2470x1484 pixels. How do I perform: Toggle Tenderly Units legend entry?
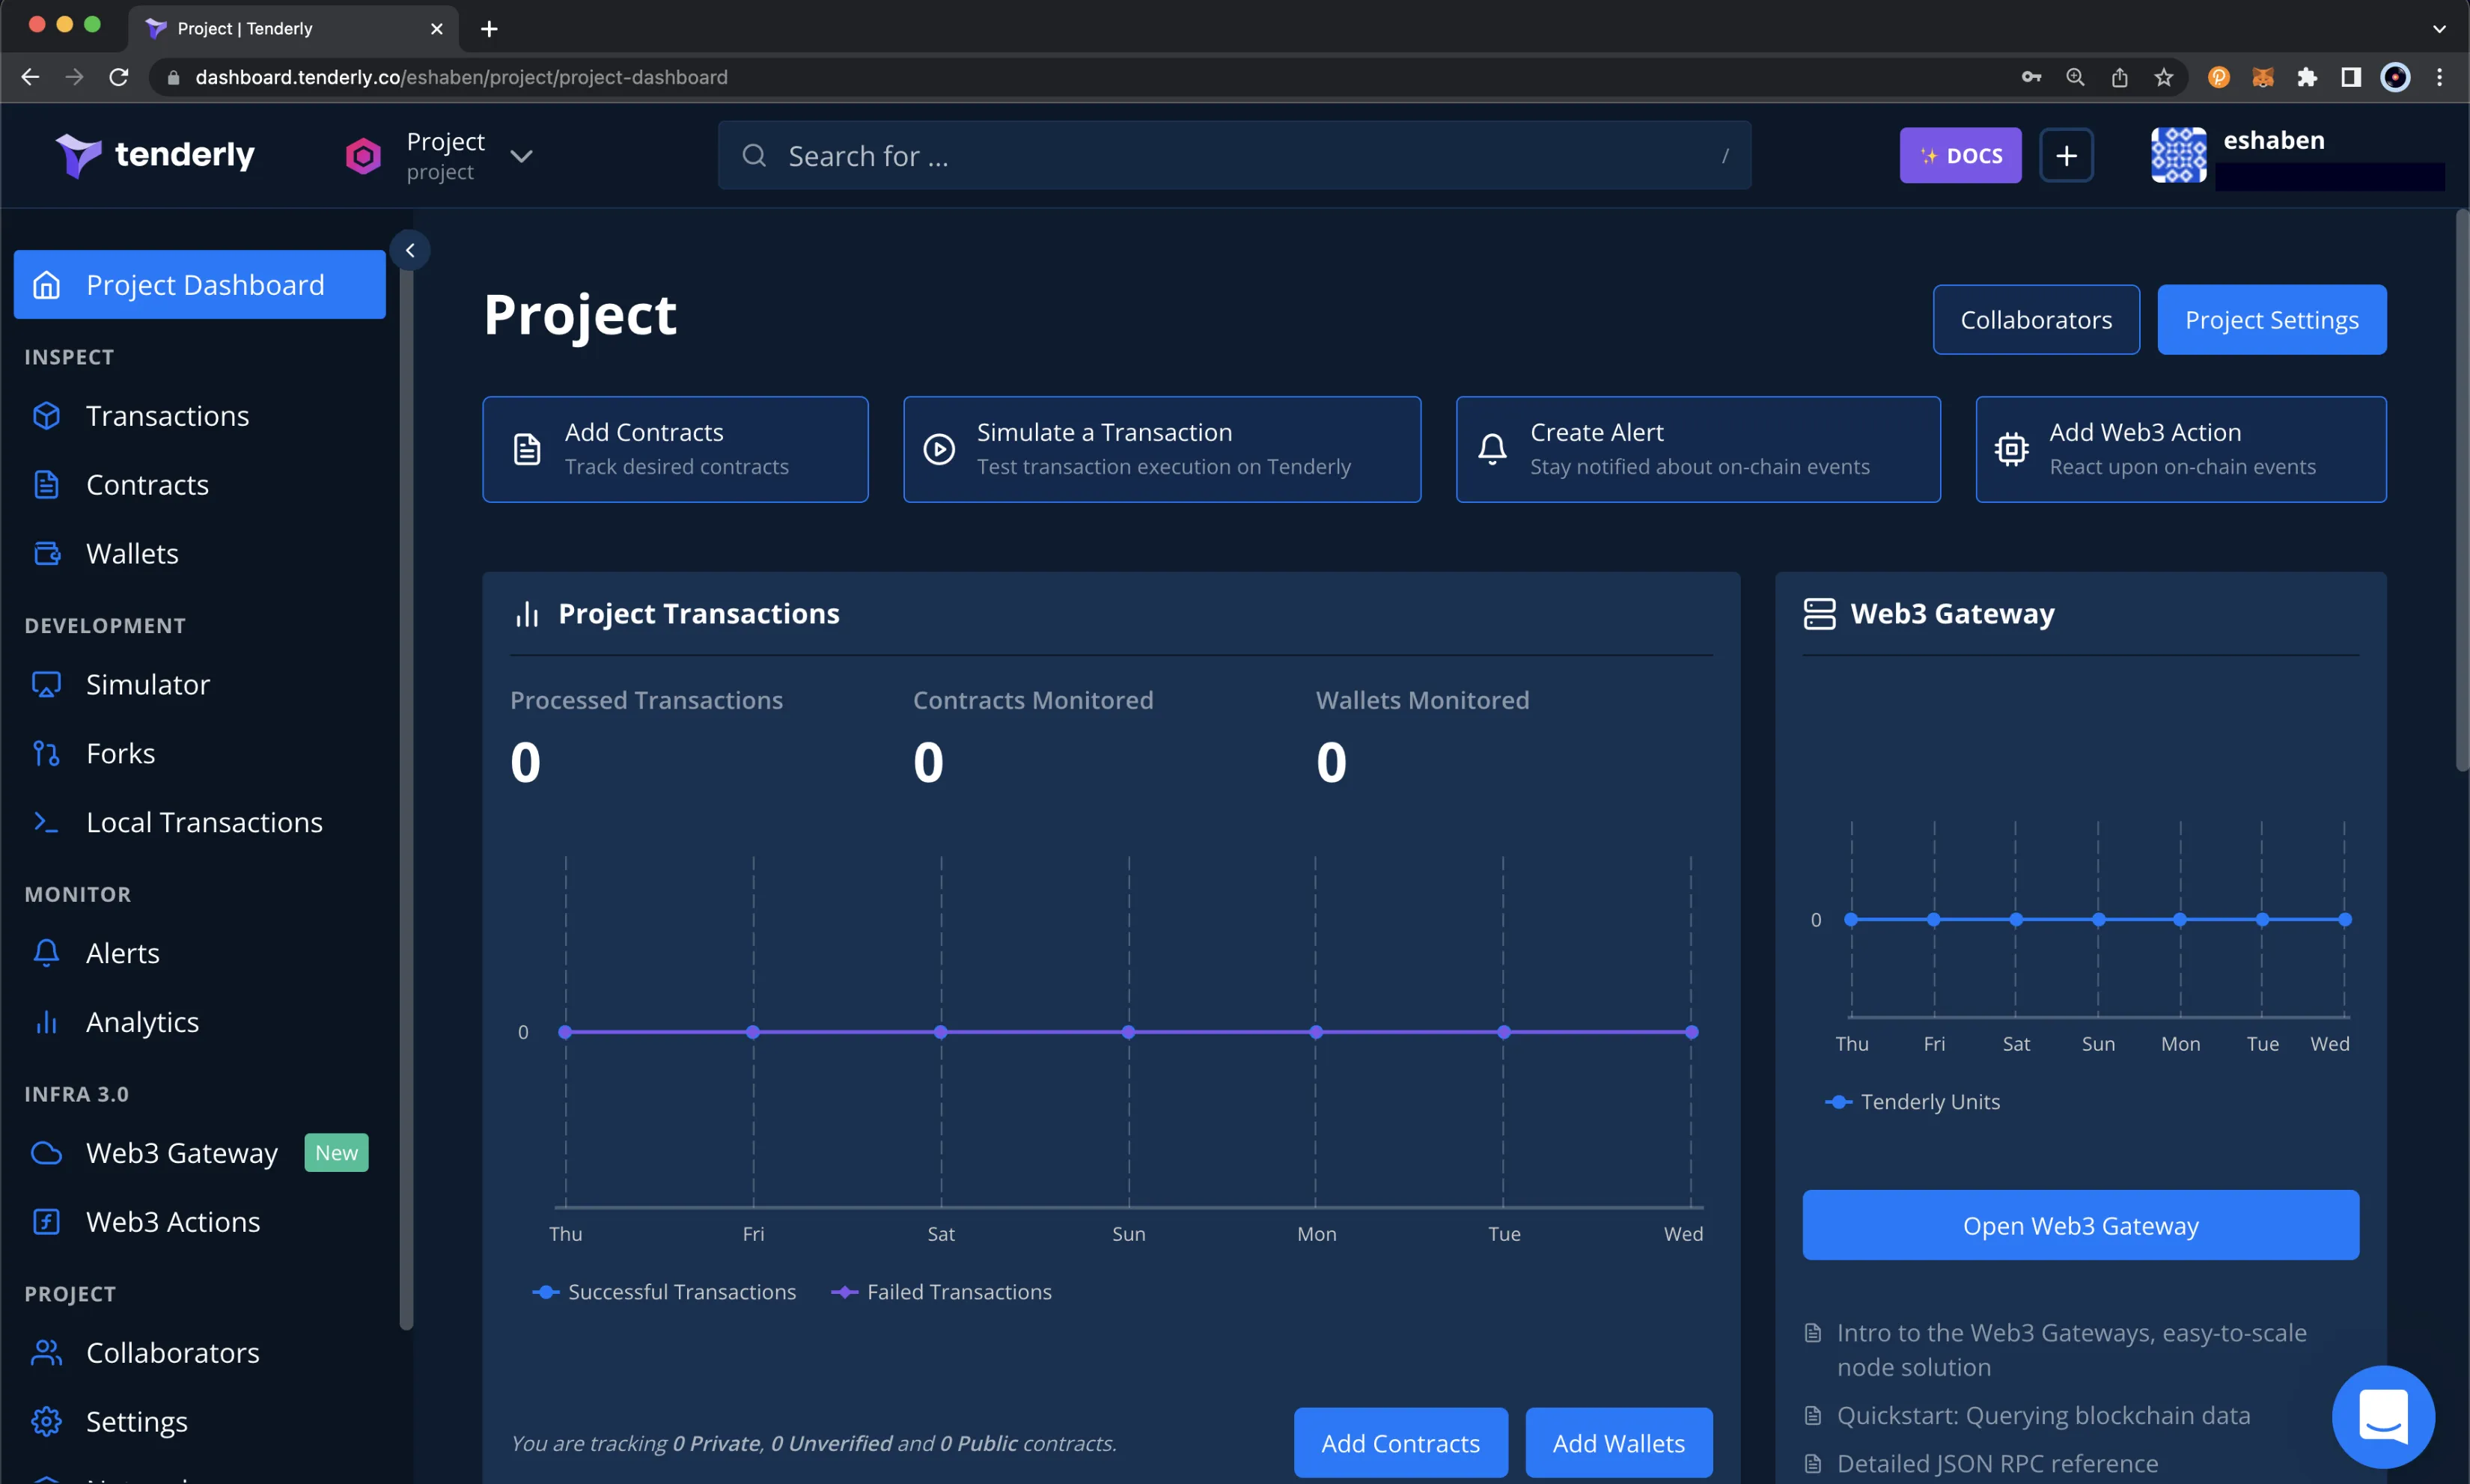click(1912, 1101)
